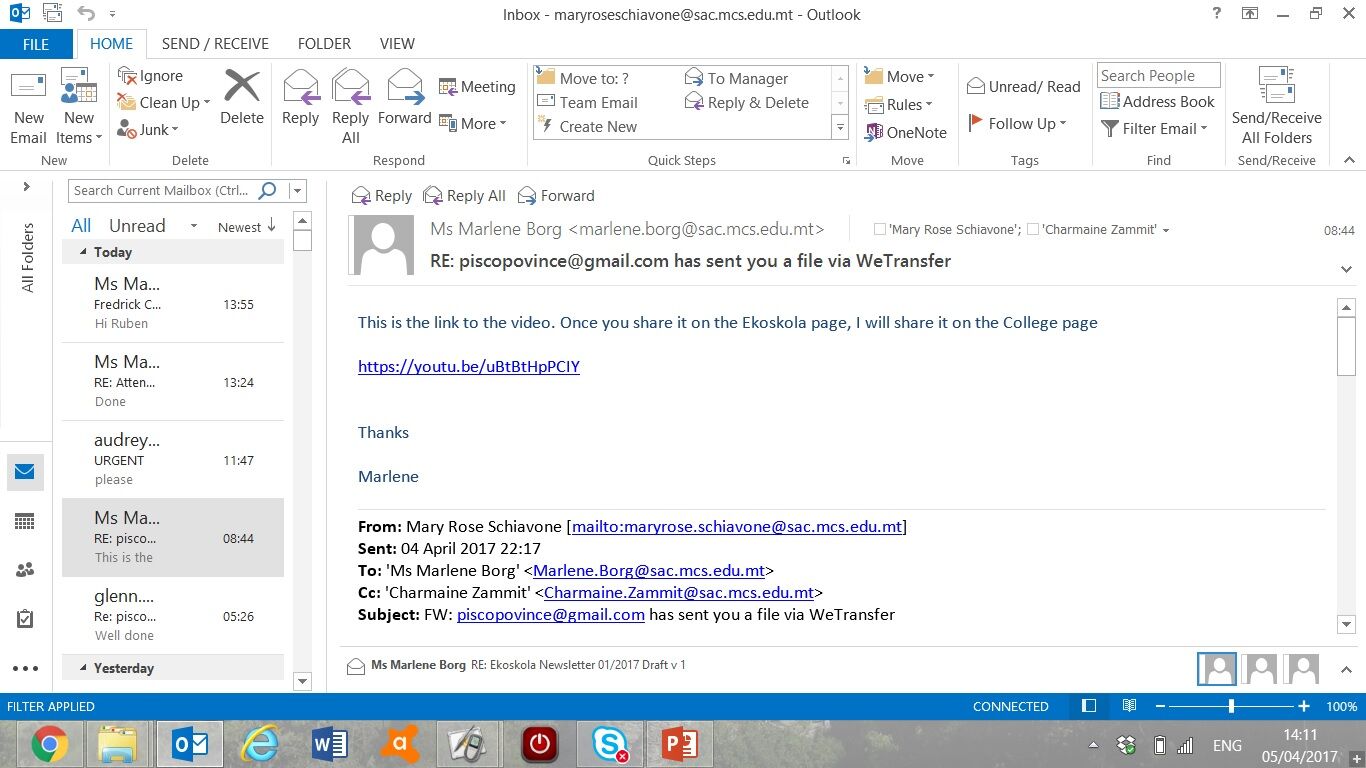
Task: Open the Newest sort order dropdown
Action: pyautogui.click(x=246, y=227)
